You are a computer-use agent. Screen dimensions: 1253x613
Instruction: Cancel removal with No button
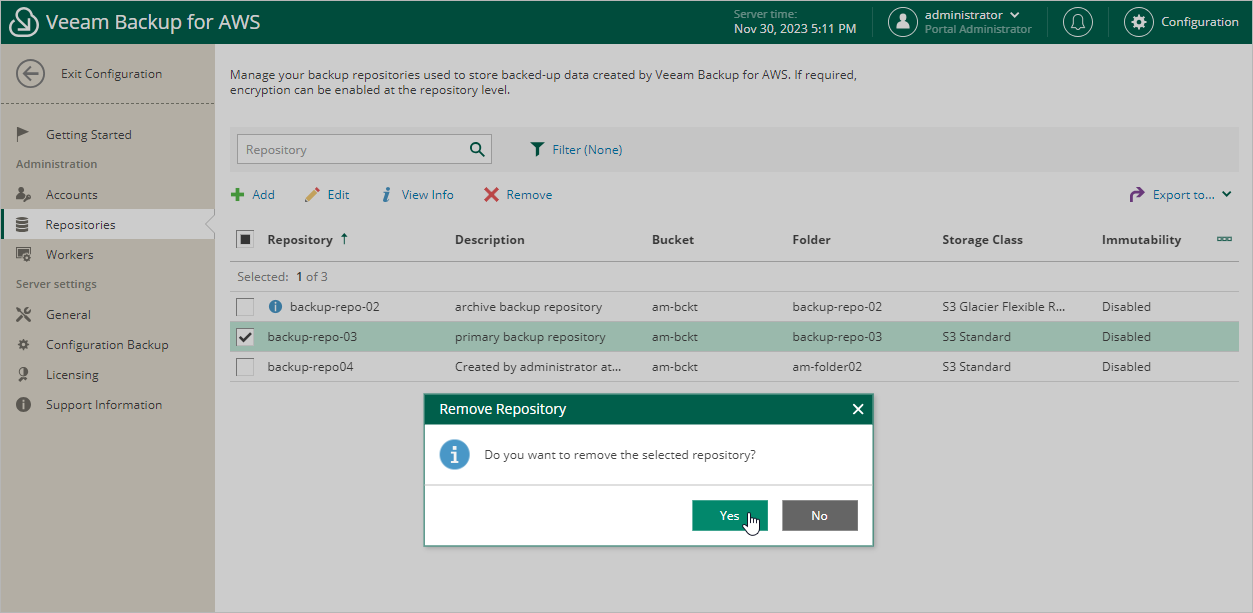[820, 516]
